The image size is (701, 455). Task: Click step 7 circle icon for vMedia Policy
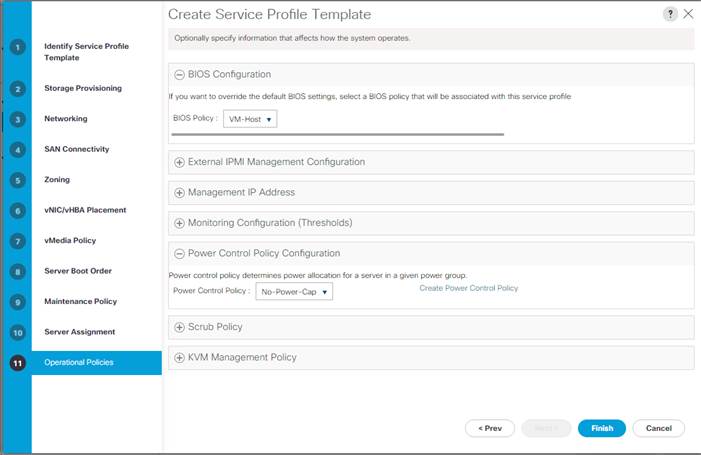click(x=18, y=241)
